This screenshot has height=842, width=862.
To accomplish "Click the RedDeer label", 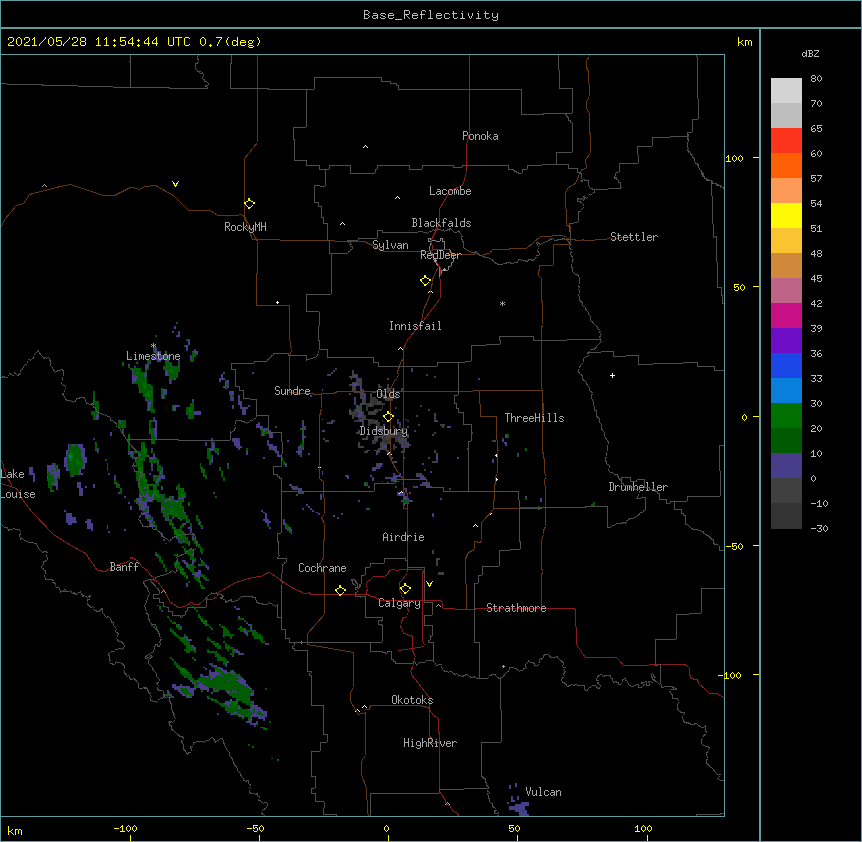I will pyautogui.click(x=440, y=255).
